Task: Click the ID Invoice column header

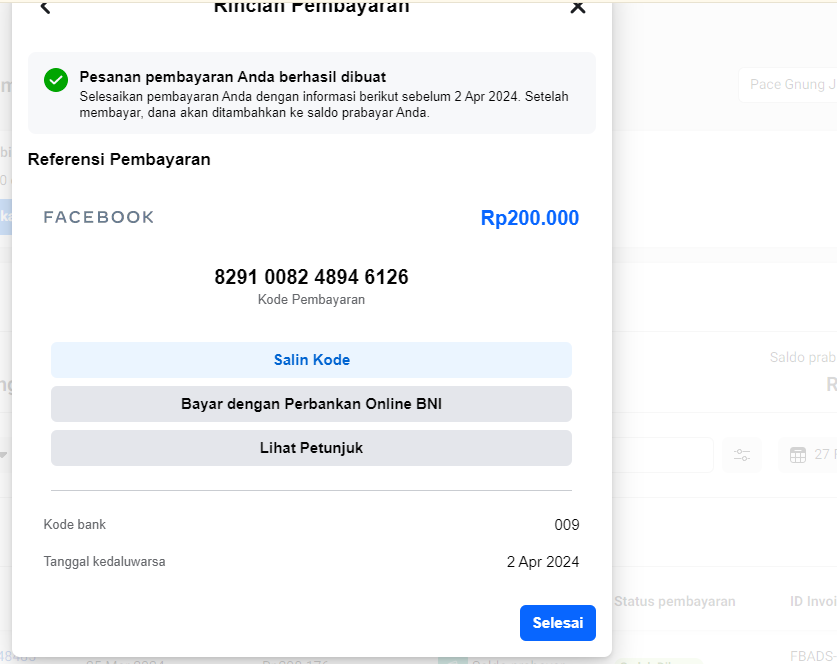Action: tap(812, 601)
